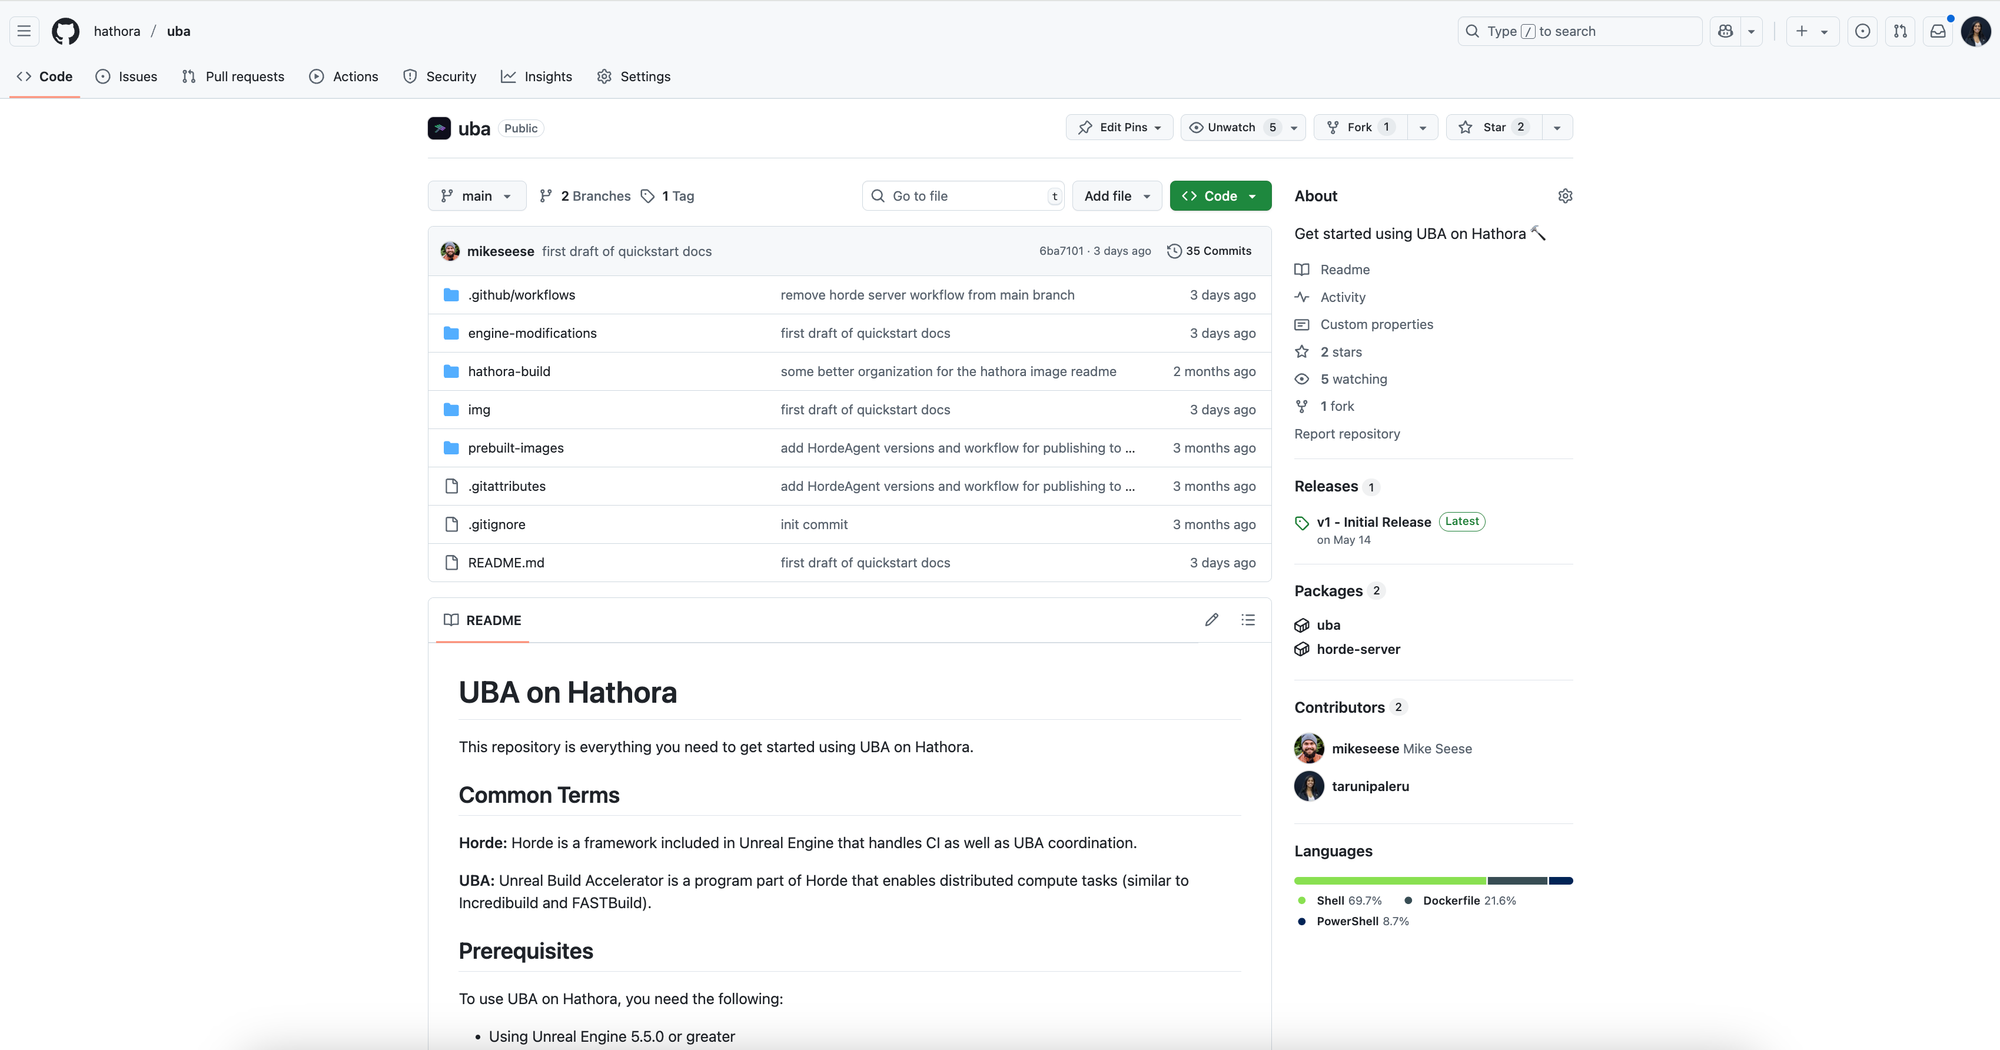This screenshot has height=1050, width=2000.
Task: Open the hathora-build folder
Action: 509,371
